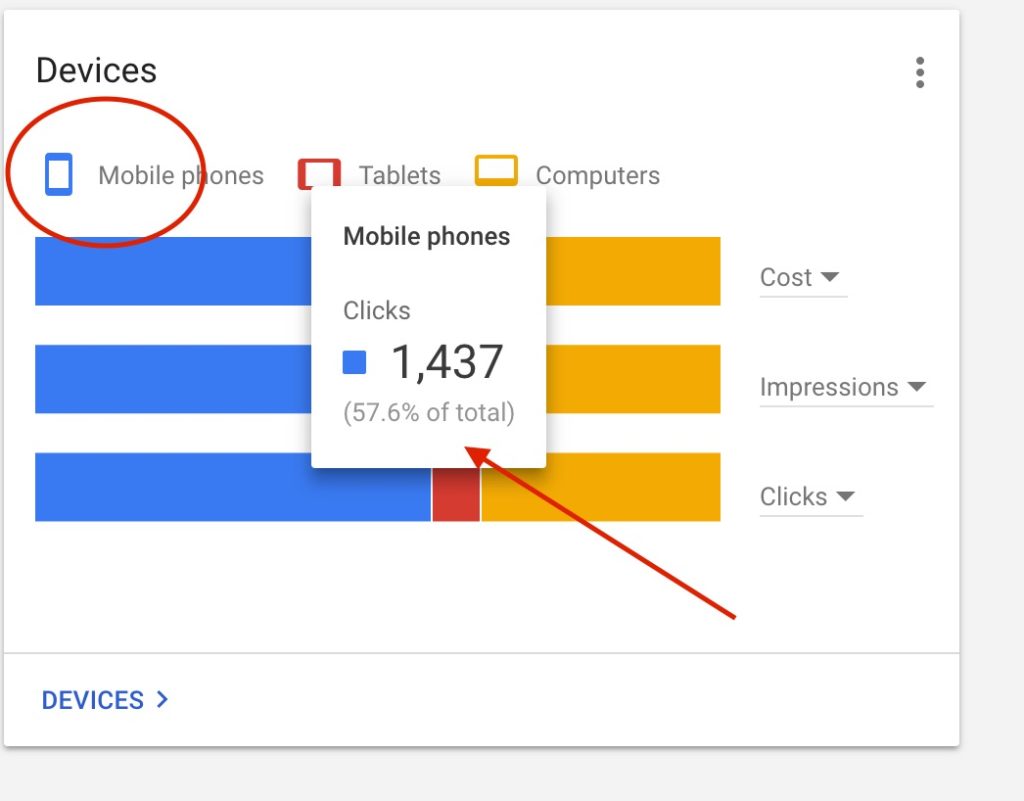Click the yellow computers segment of Cost bar
1024x801 pixels.
click(x=633, y=272)
